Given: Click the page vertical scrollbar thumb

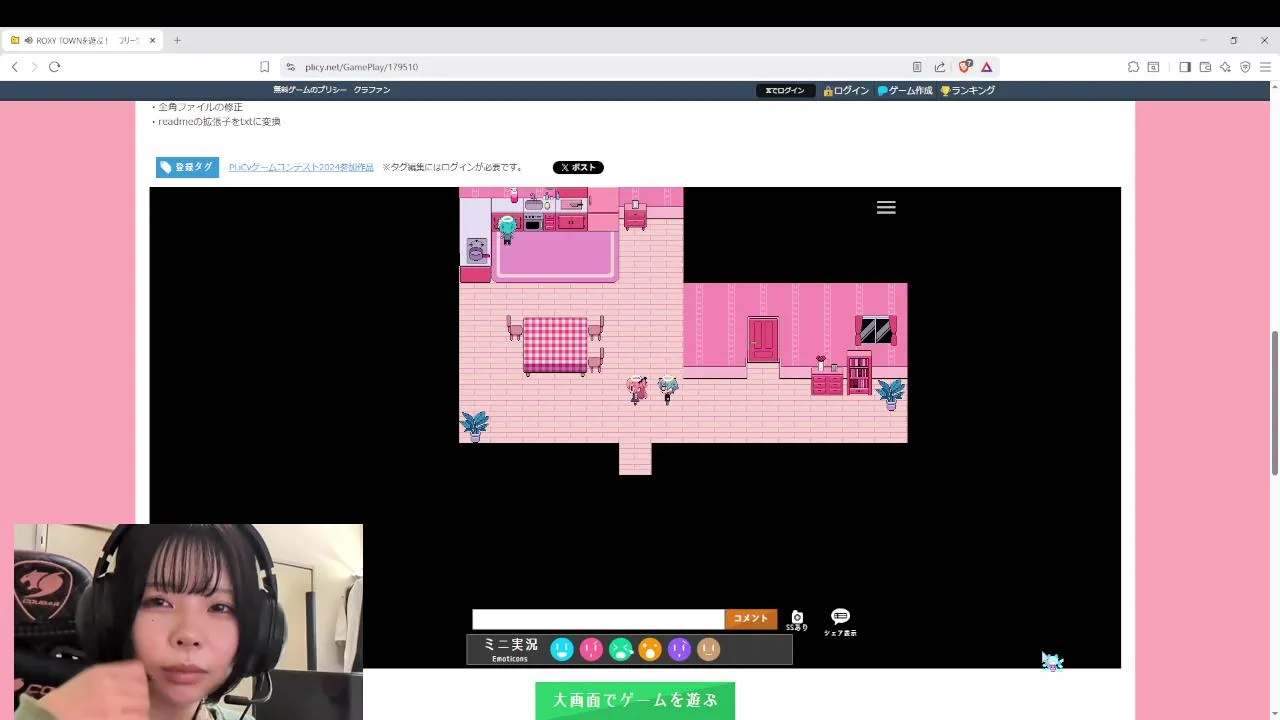Looking at the screenshot, I should (1274, 402).
